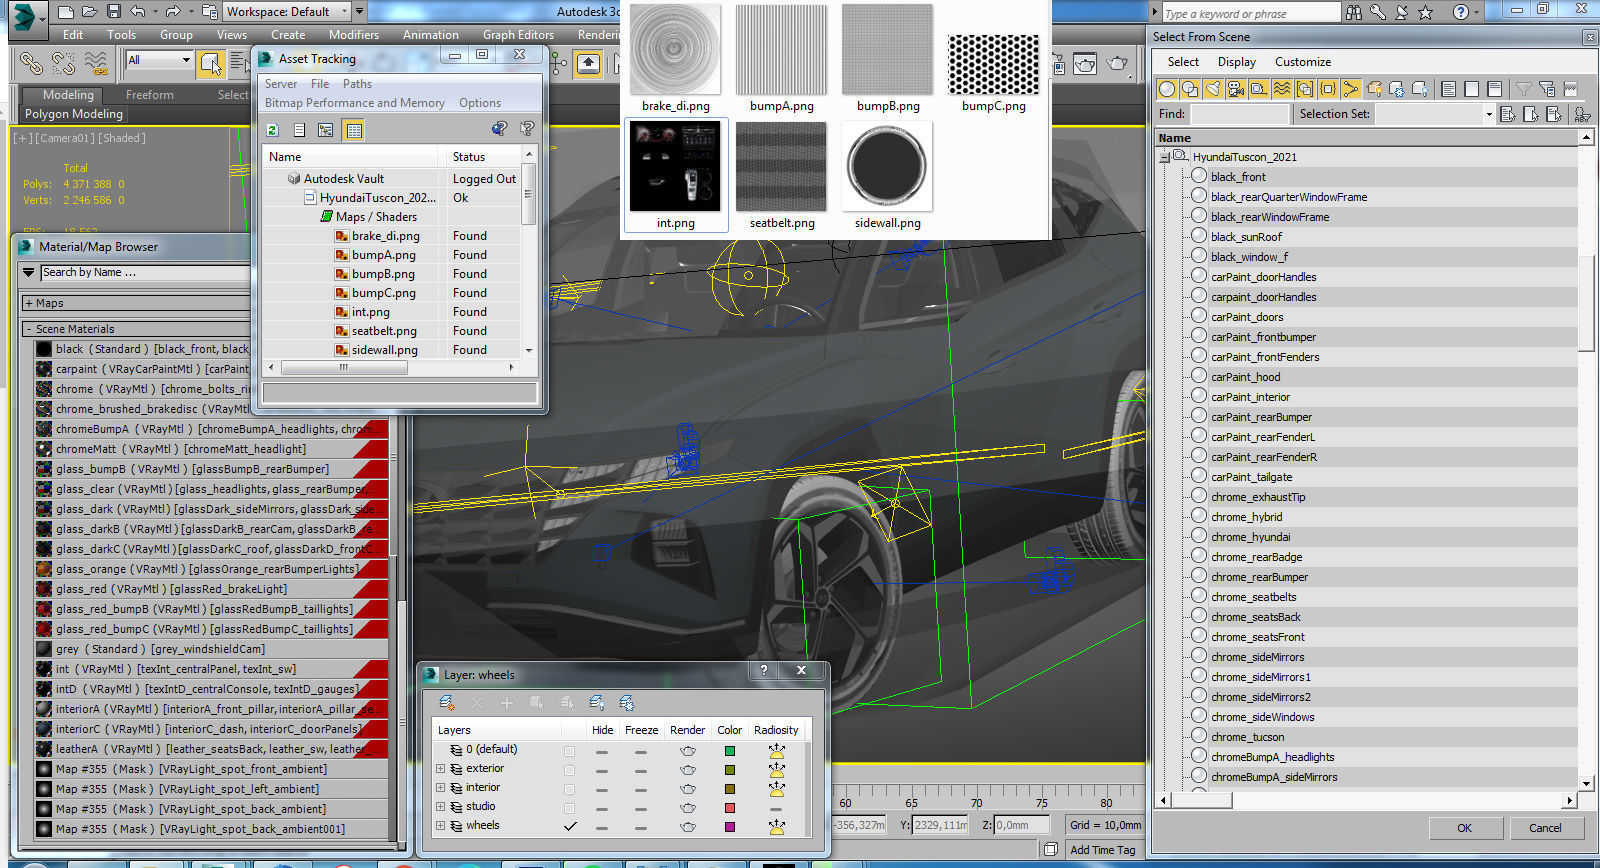Expand the interior layer
This screenshot has width=1600, height=868.
click(440, 788)
